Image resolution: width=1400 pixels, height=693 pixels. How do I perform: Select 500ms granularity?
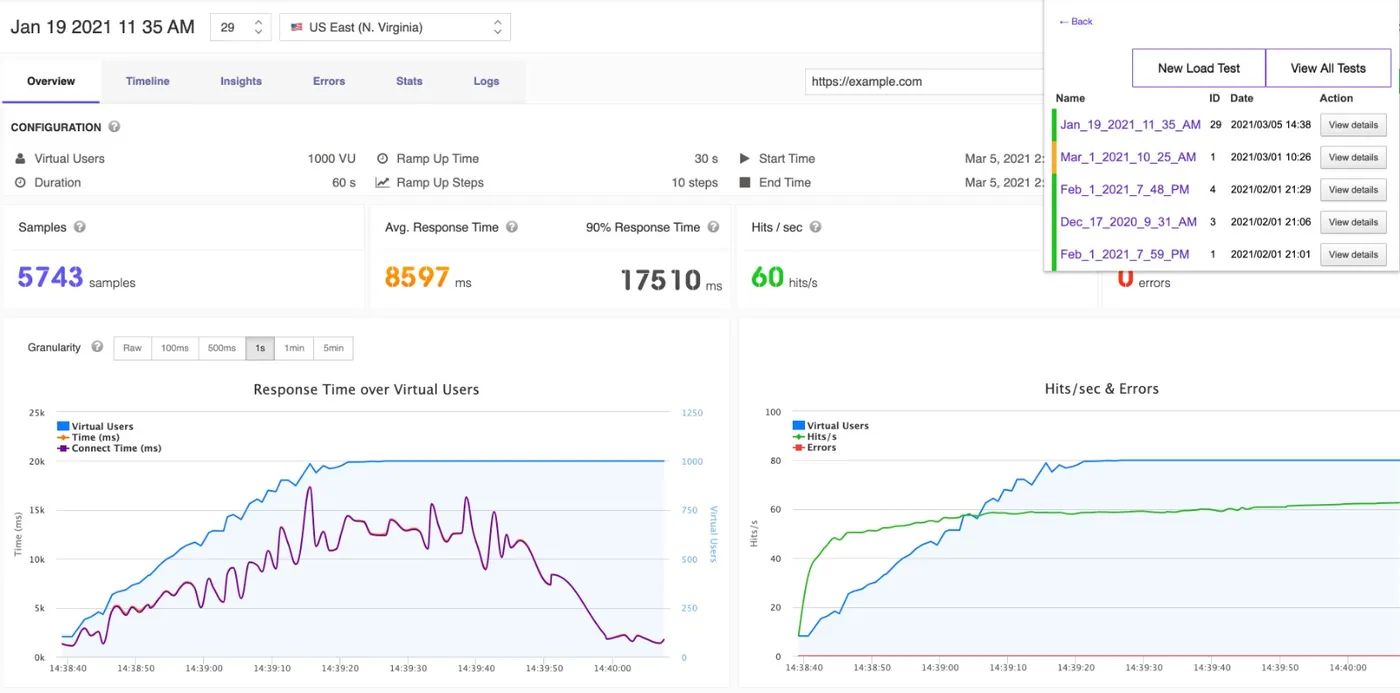pos(222,348)
